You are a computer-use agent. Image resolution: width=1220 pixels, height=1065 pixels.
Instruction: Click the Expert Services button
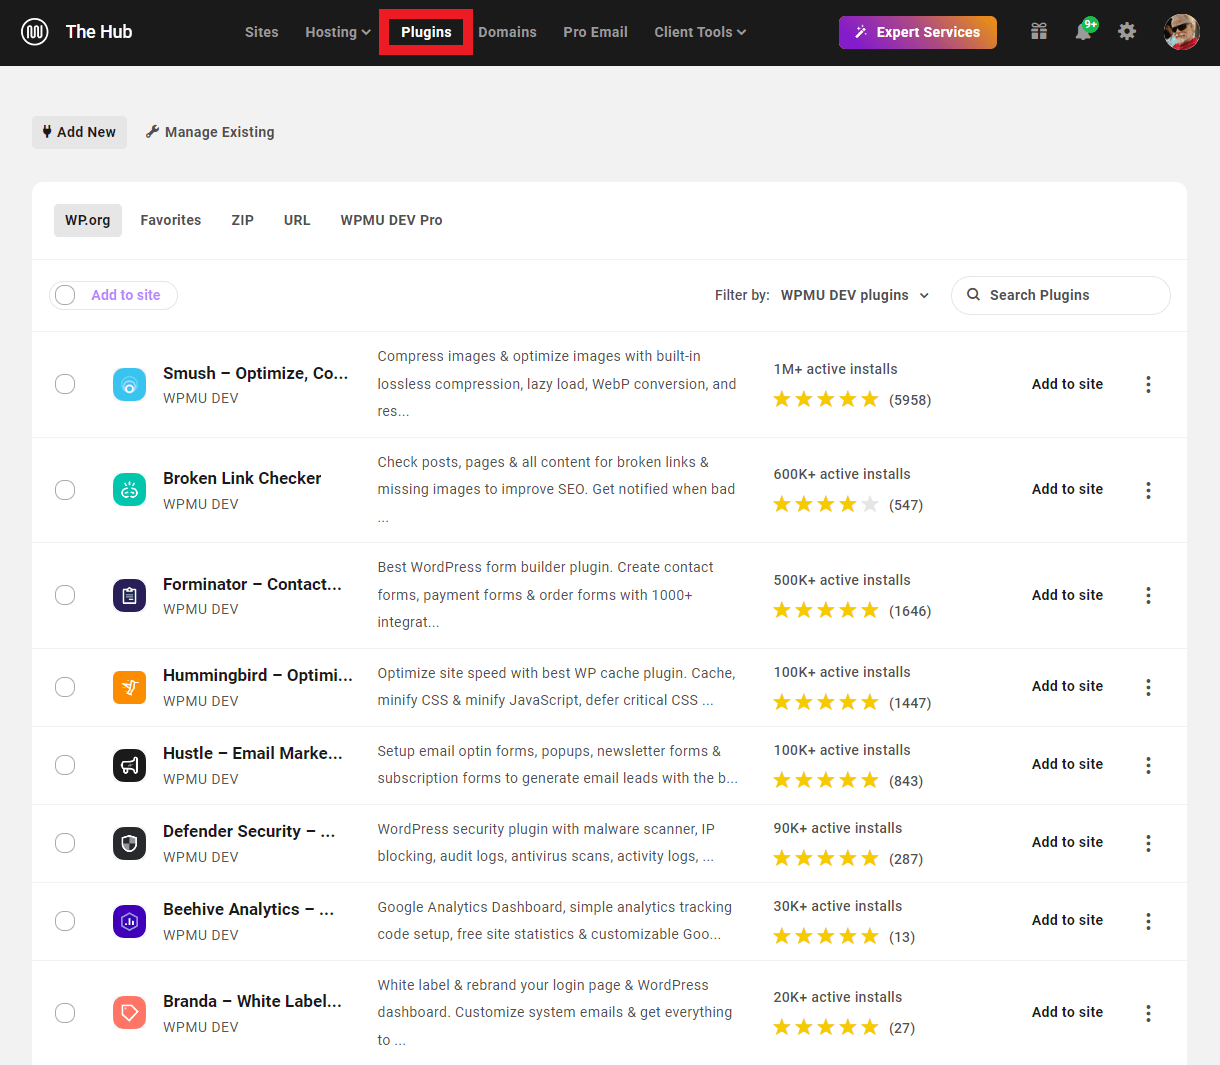tap(918, 32)
